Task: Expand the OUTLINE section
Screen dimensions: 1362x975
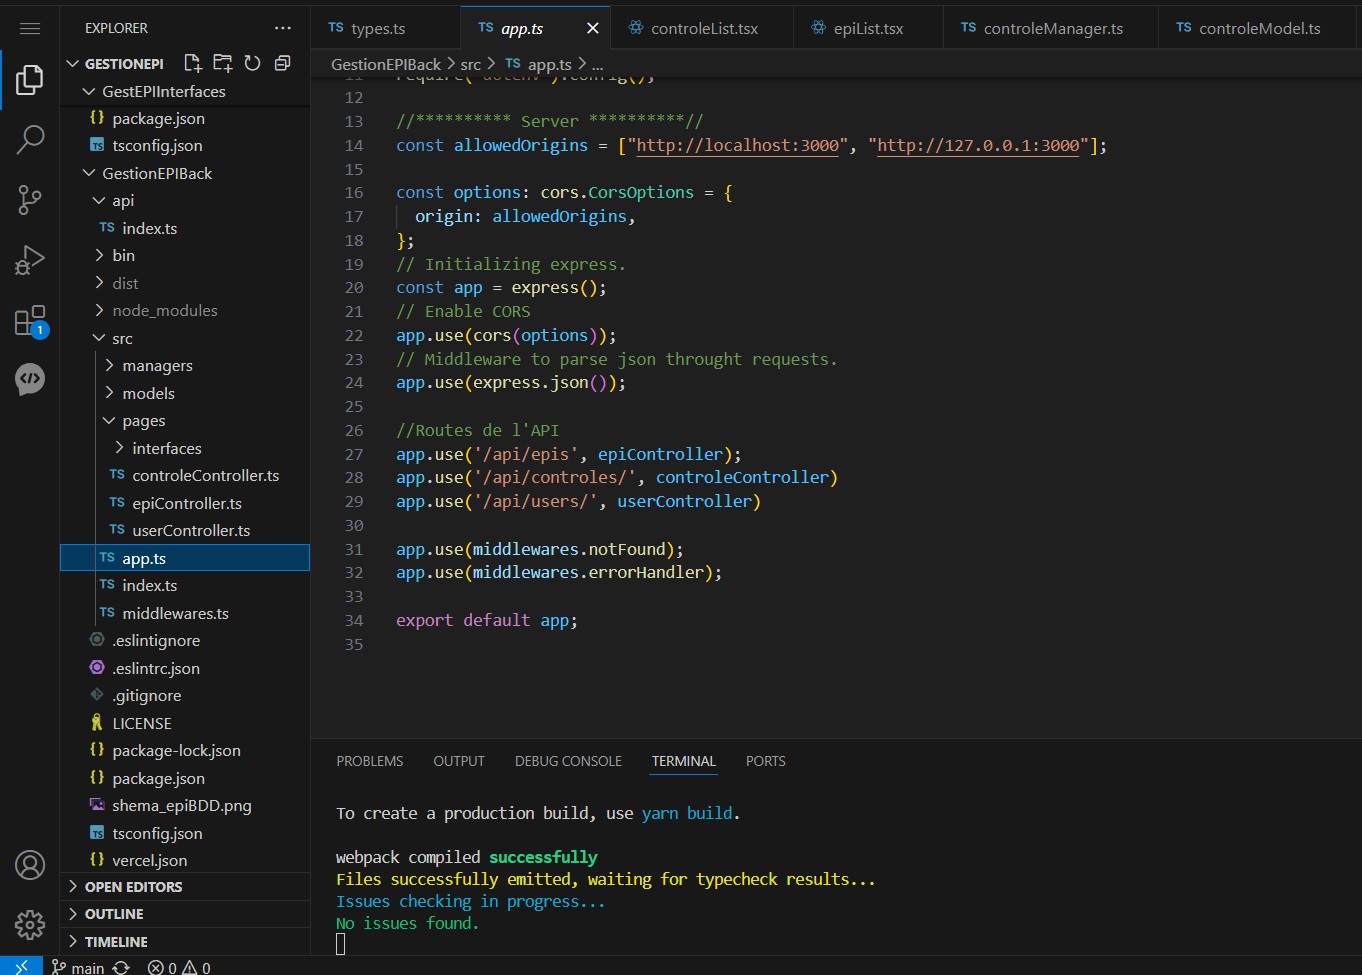Action: (185, 914)
